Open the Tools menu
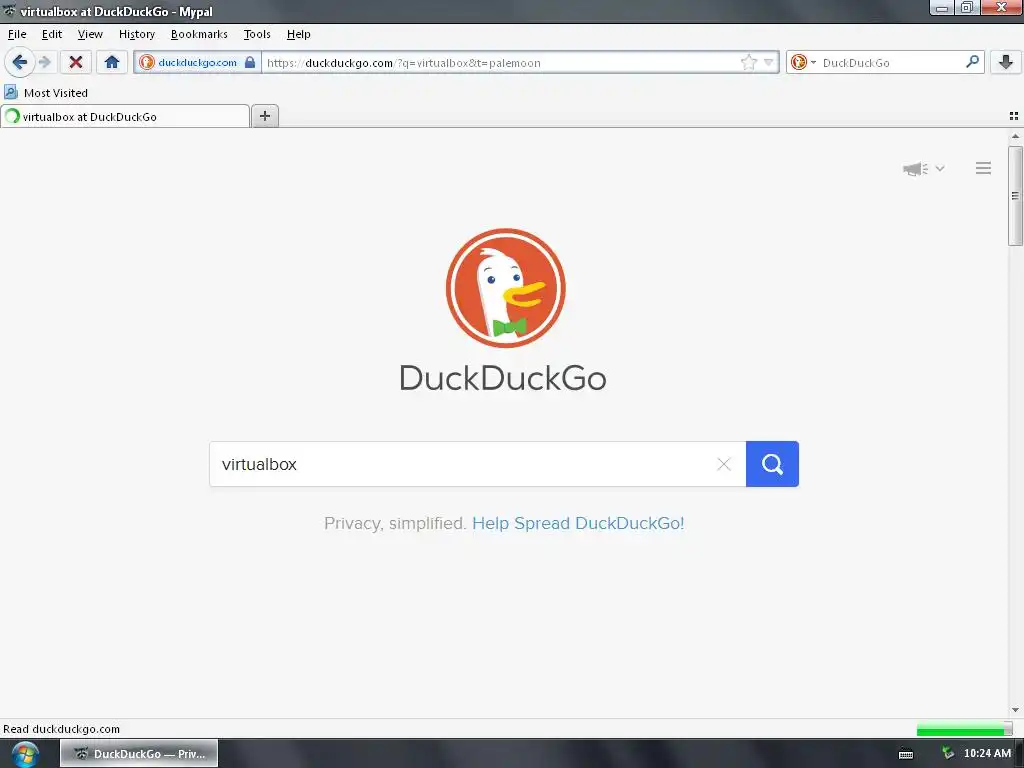The image size is (1024, 768). tap(257, 34)
